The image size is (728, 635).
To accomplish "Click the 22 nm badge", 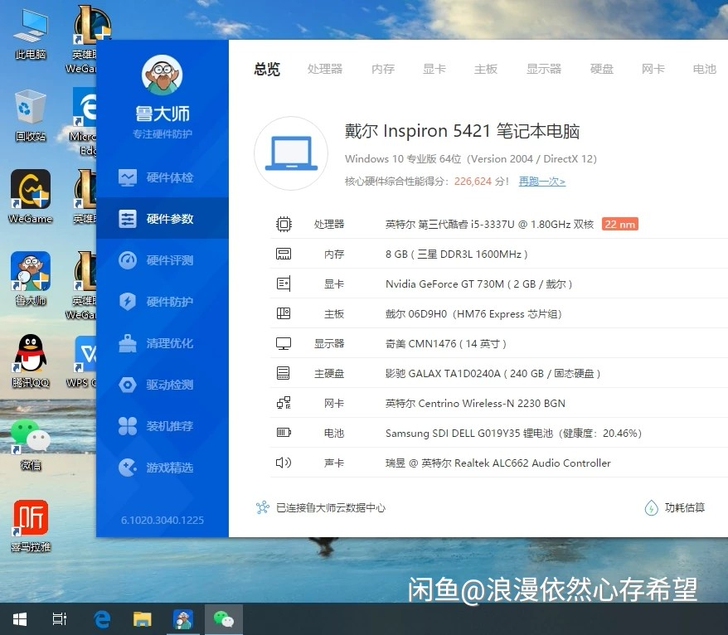I will point(620,224).
